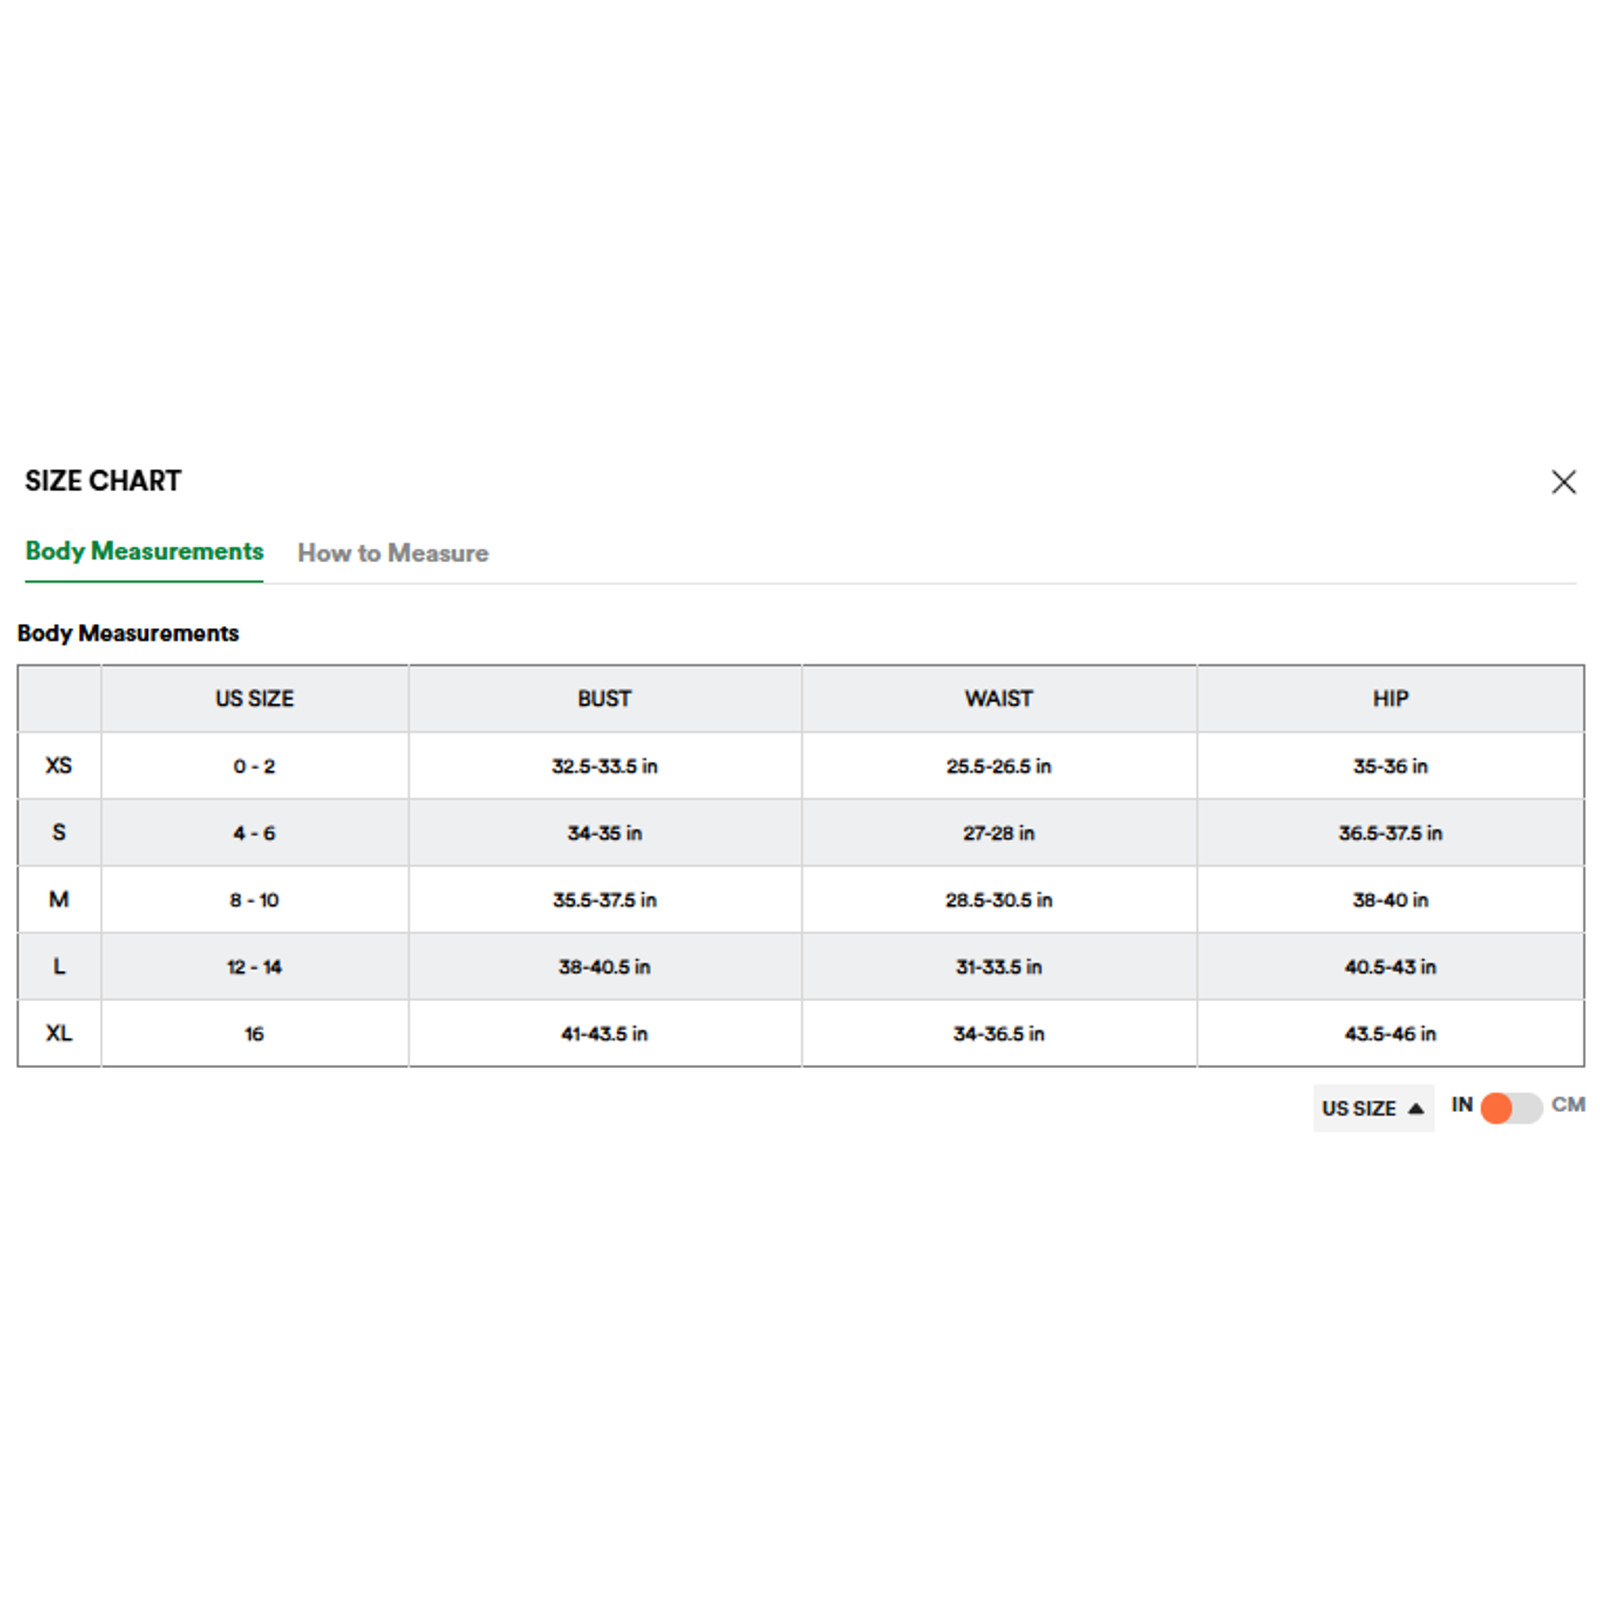
Task: Open the US SIZE dropdown
Action: pyautogui.click(x=1373, y=1108)
